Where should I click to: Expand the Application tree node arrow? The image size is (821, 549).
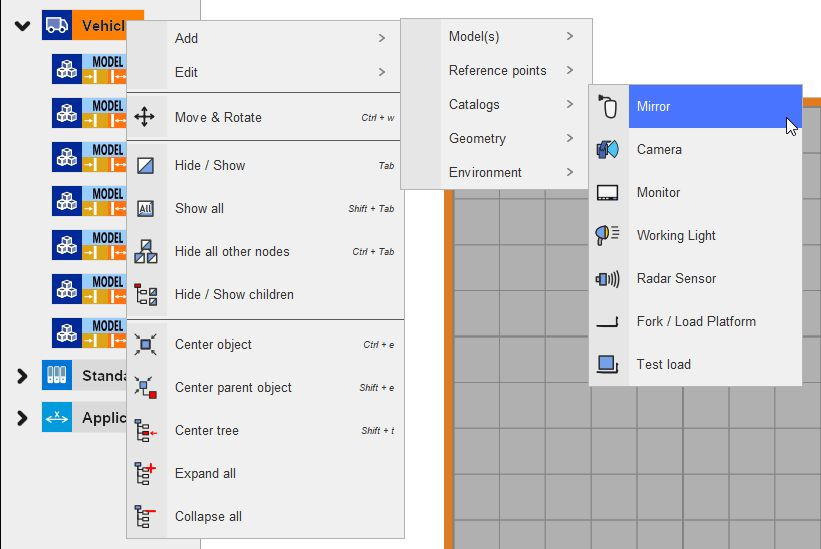(x=22, y=418)
